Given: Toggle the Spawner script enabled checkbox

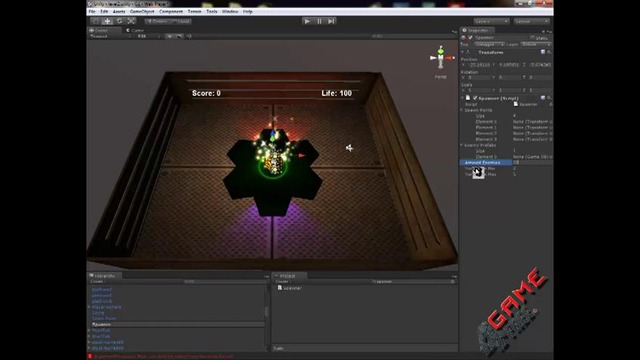Looking at the screenshot, I should point(475,98).
